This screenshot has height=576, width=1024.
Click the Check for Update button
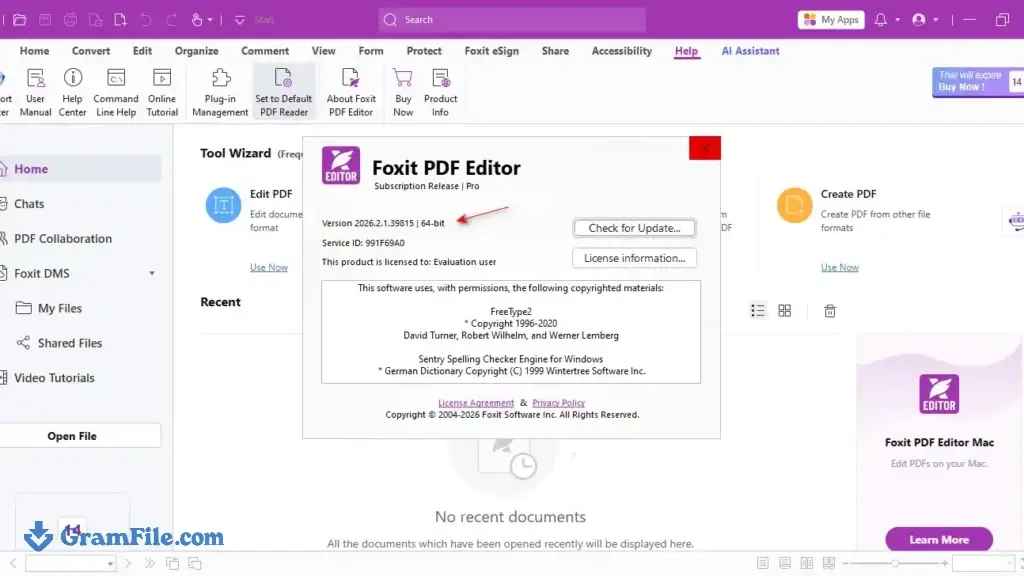(634, 228)
